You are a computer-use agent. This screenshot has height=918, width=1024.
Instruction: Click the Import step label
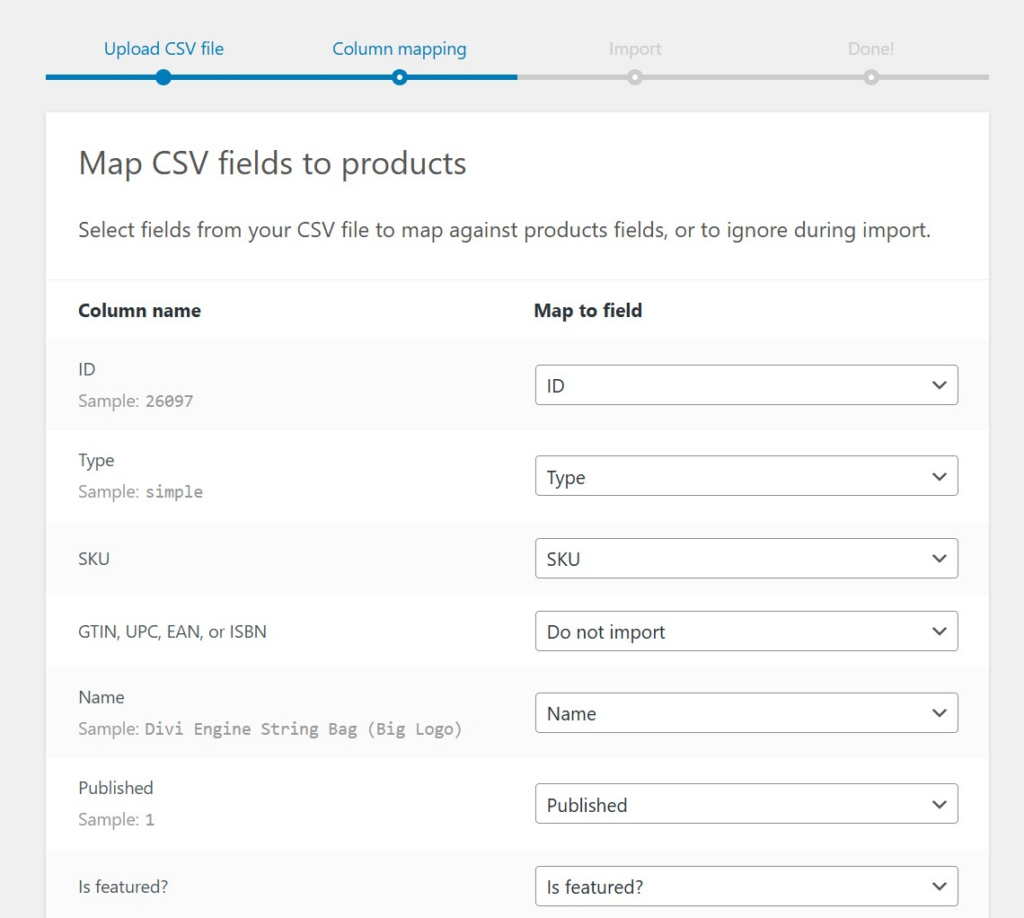pyautogui.click(x=635, y=48)
